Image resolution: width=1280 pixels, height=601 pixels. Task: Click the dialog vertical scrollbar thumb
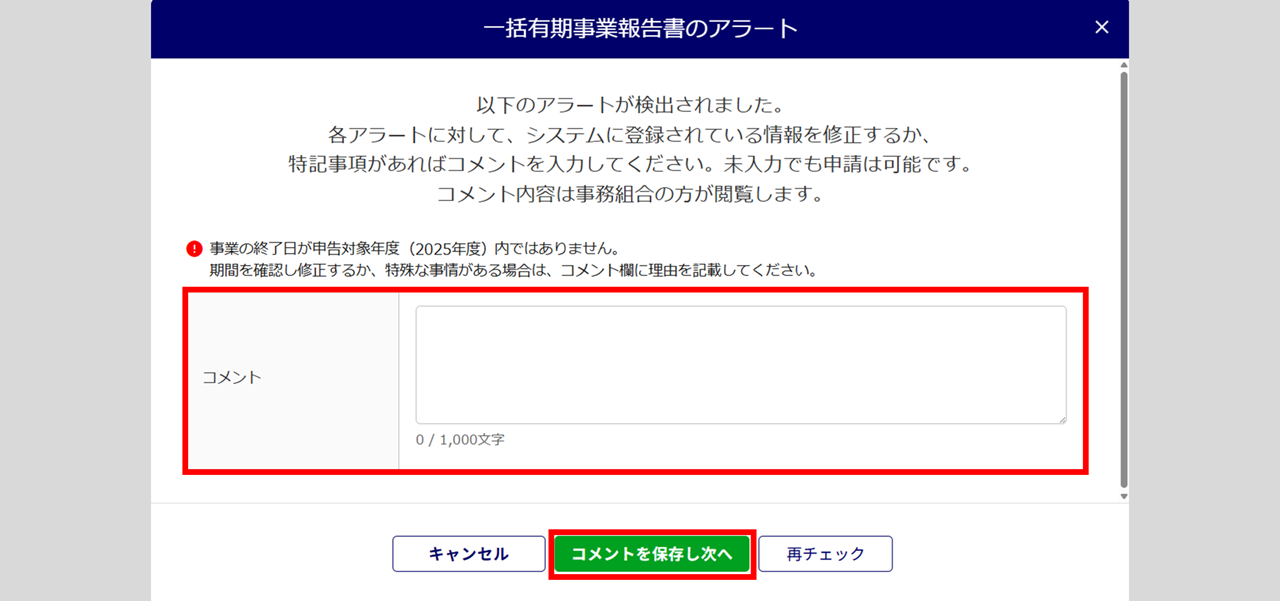tap(1124, 280)
